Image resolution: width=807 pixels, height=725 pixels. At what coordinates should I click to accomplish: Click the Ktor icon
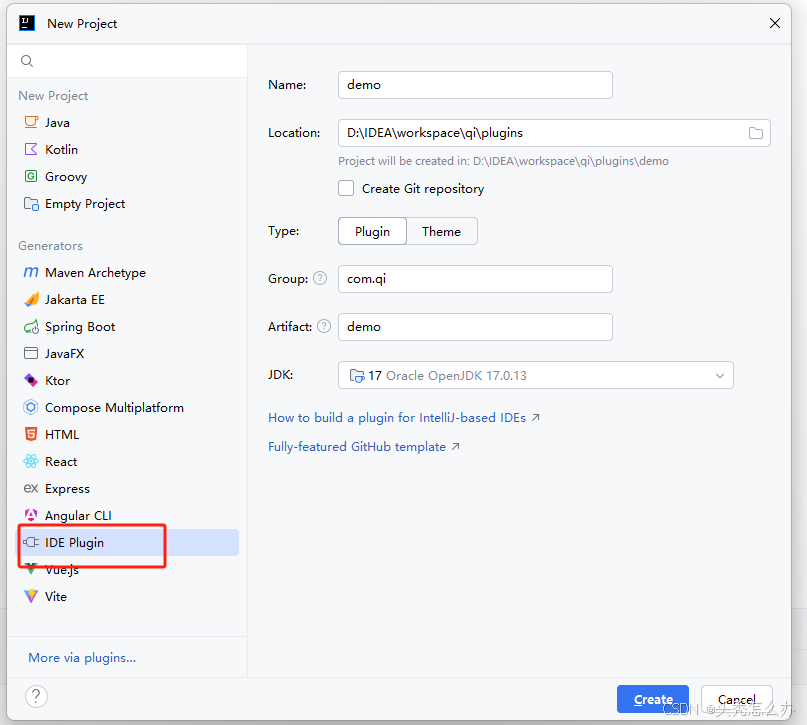(31, 380)
